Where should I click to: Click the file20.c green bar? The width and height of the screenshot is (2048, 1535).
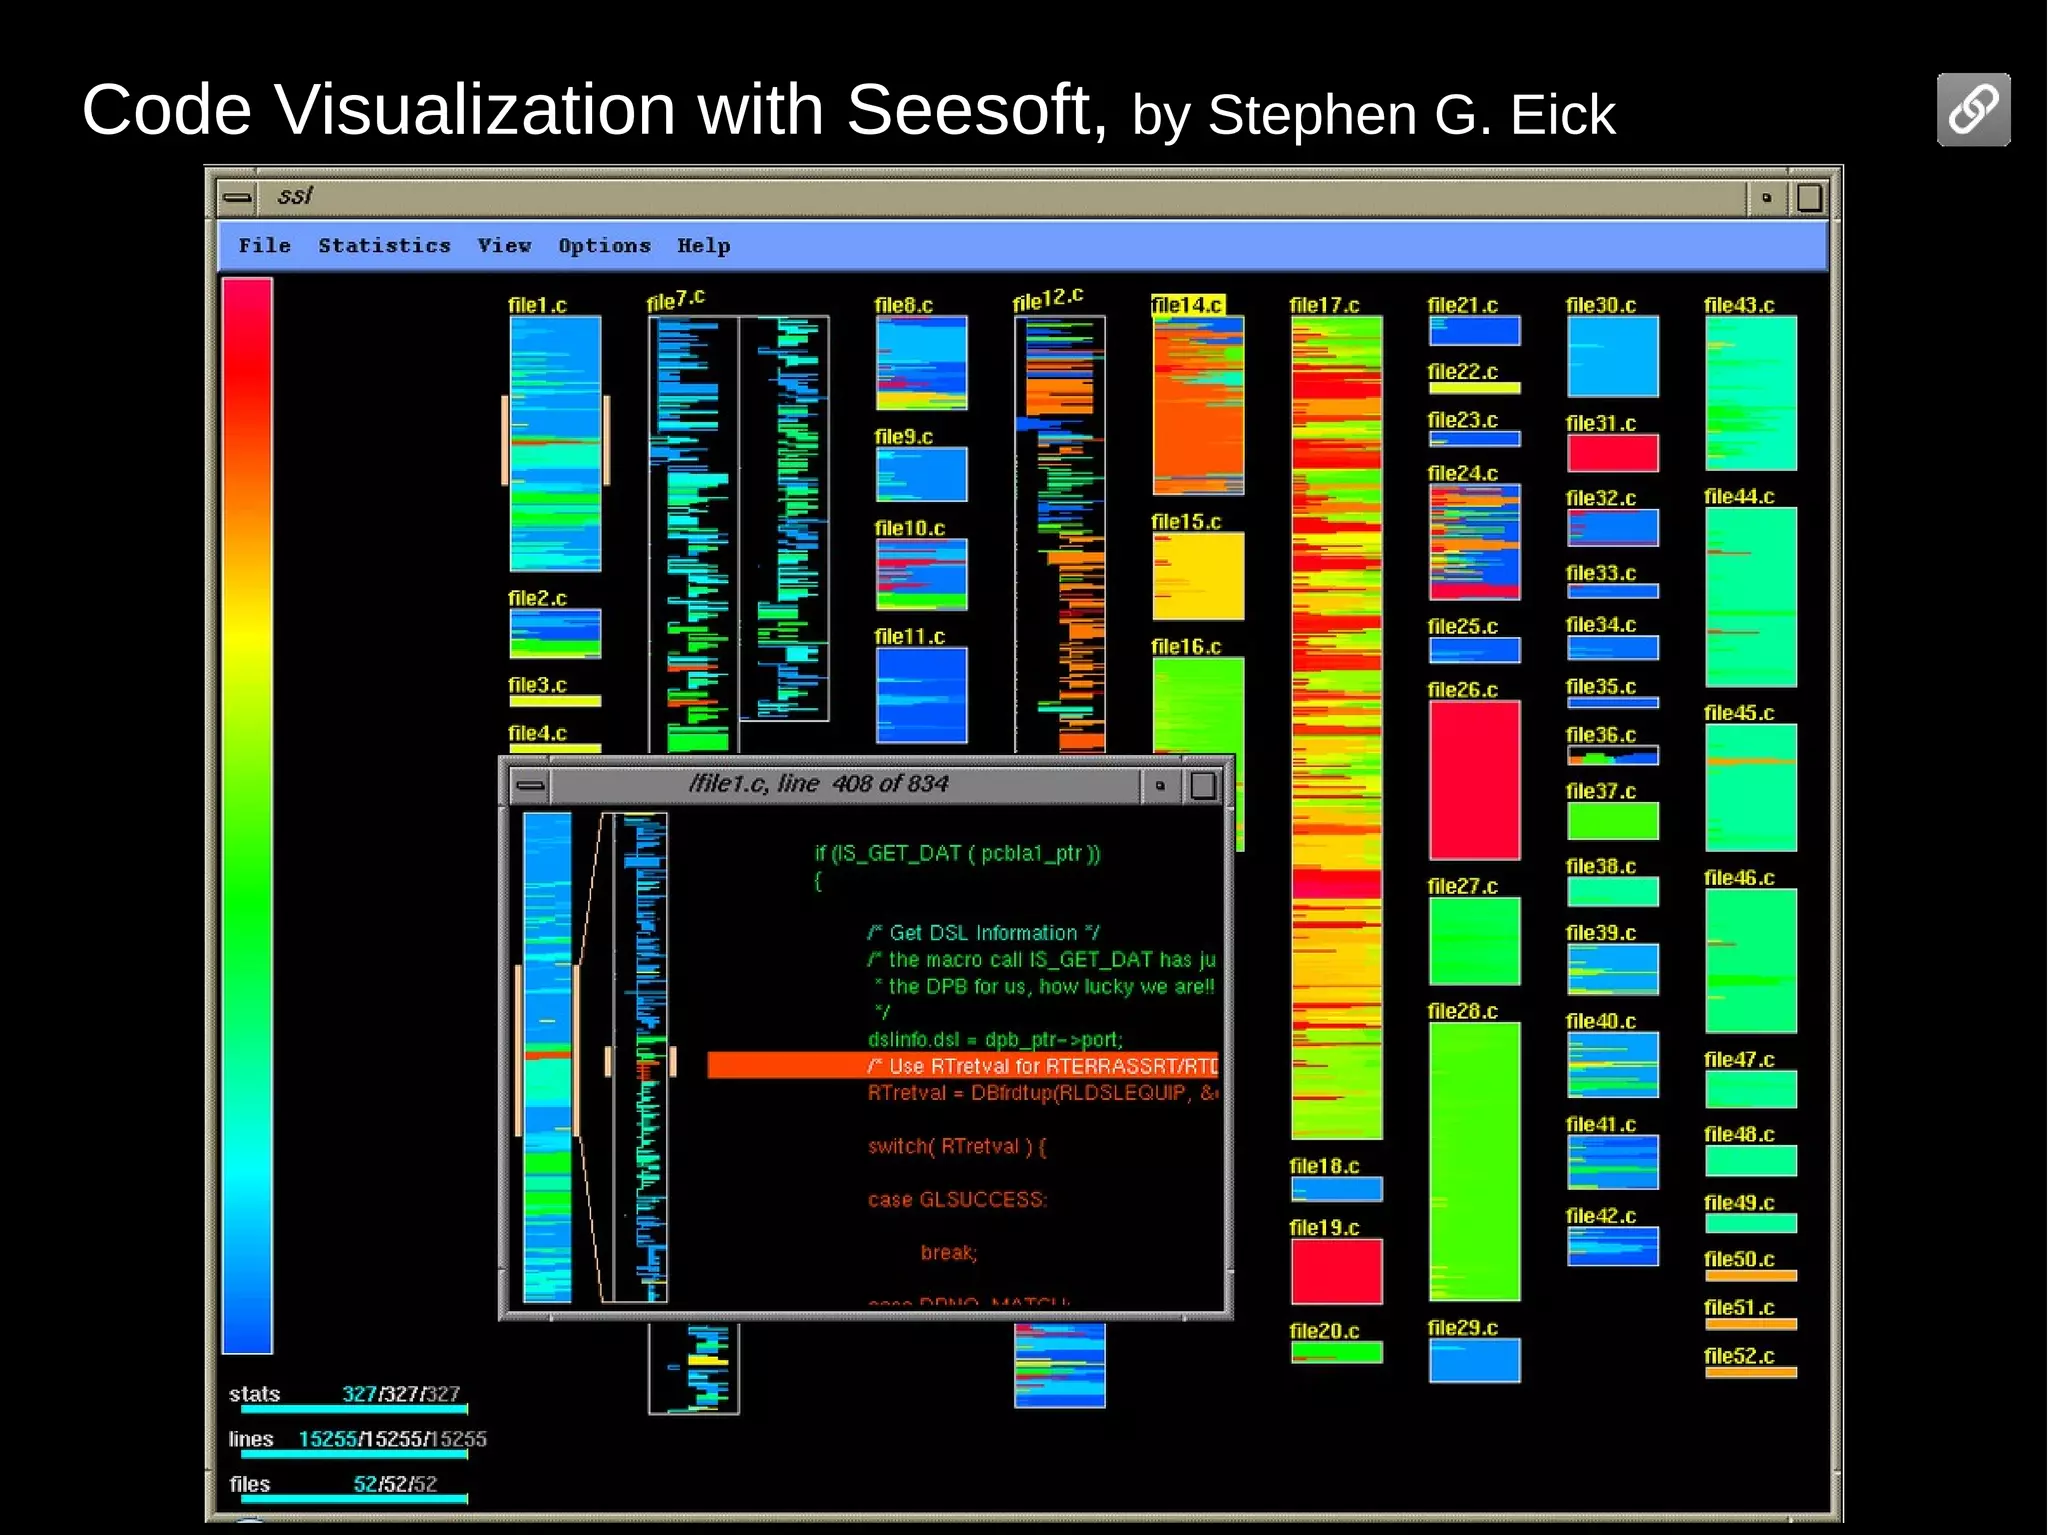[x=1336, y=1352]
